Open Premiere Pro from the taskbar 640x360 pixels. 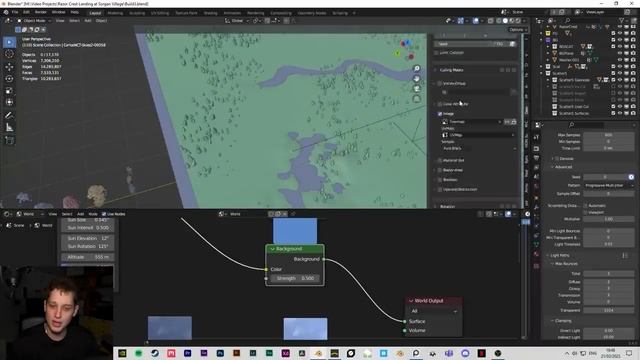[x=187, y=353]
